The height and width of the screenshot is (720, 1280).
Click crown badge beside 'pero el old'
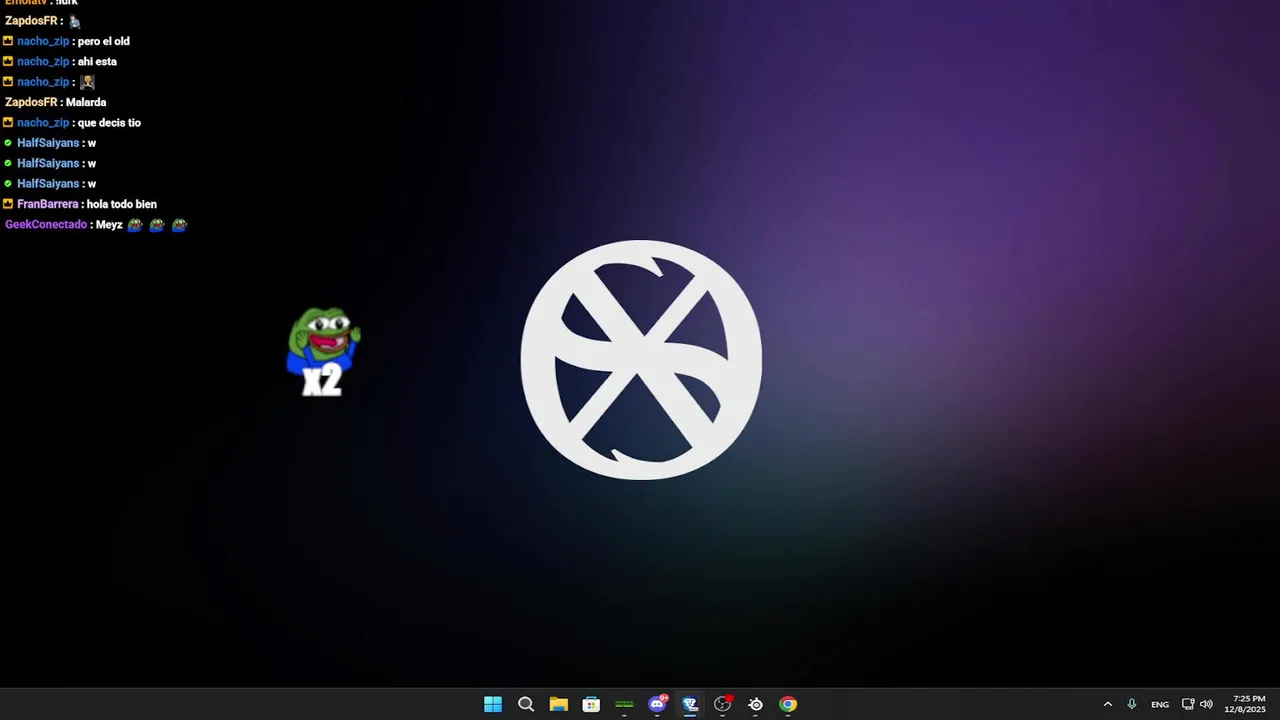coord(8,41)
